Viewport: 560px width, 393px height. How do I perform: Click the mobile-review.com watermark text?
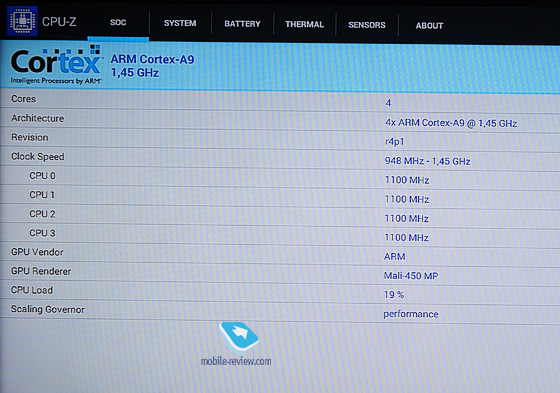236,361
